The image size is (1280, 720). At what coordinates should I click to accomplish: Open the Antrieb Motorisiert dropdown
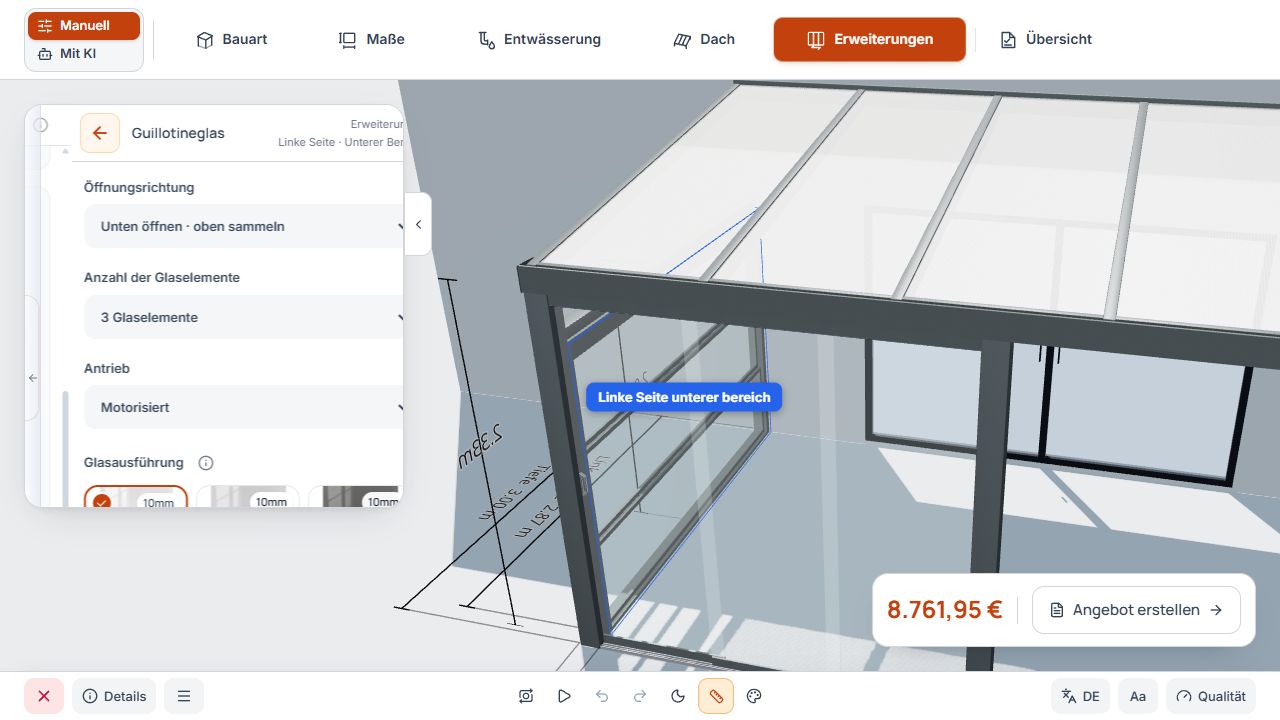tap(245, 407)
